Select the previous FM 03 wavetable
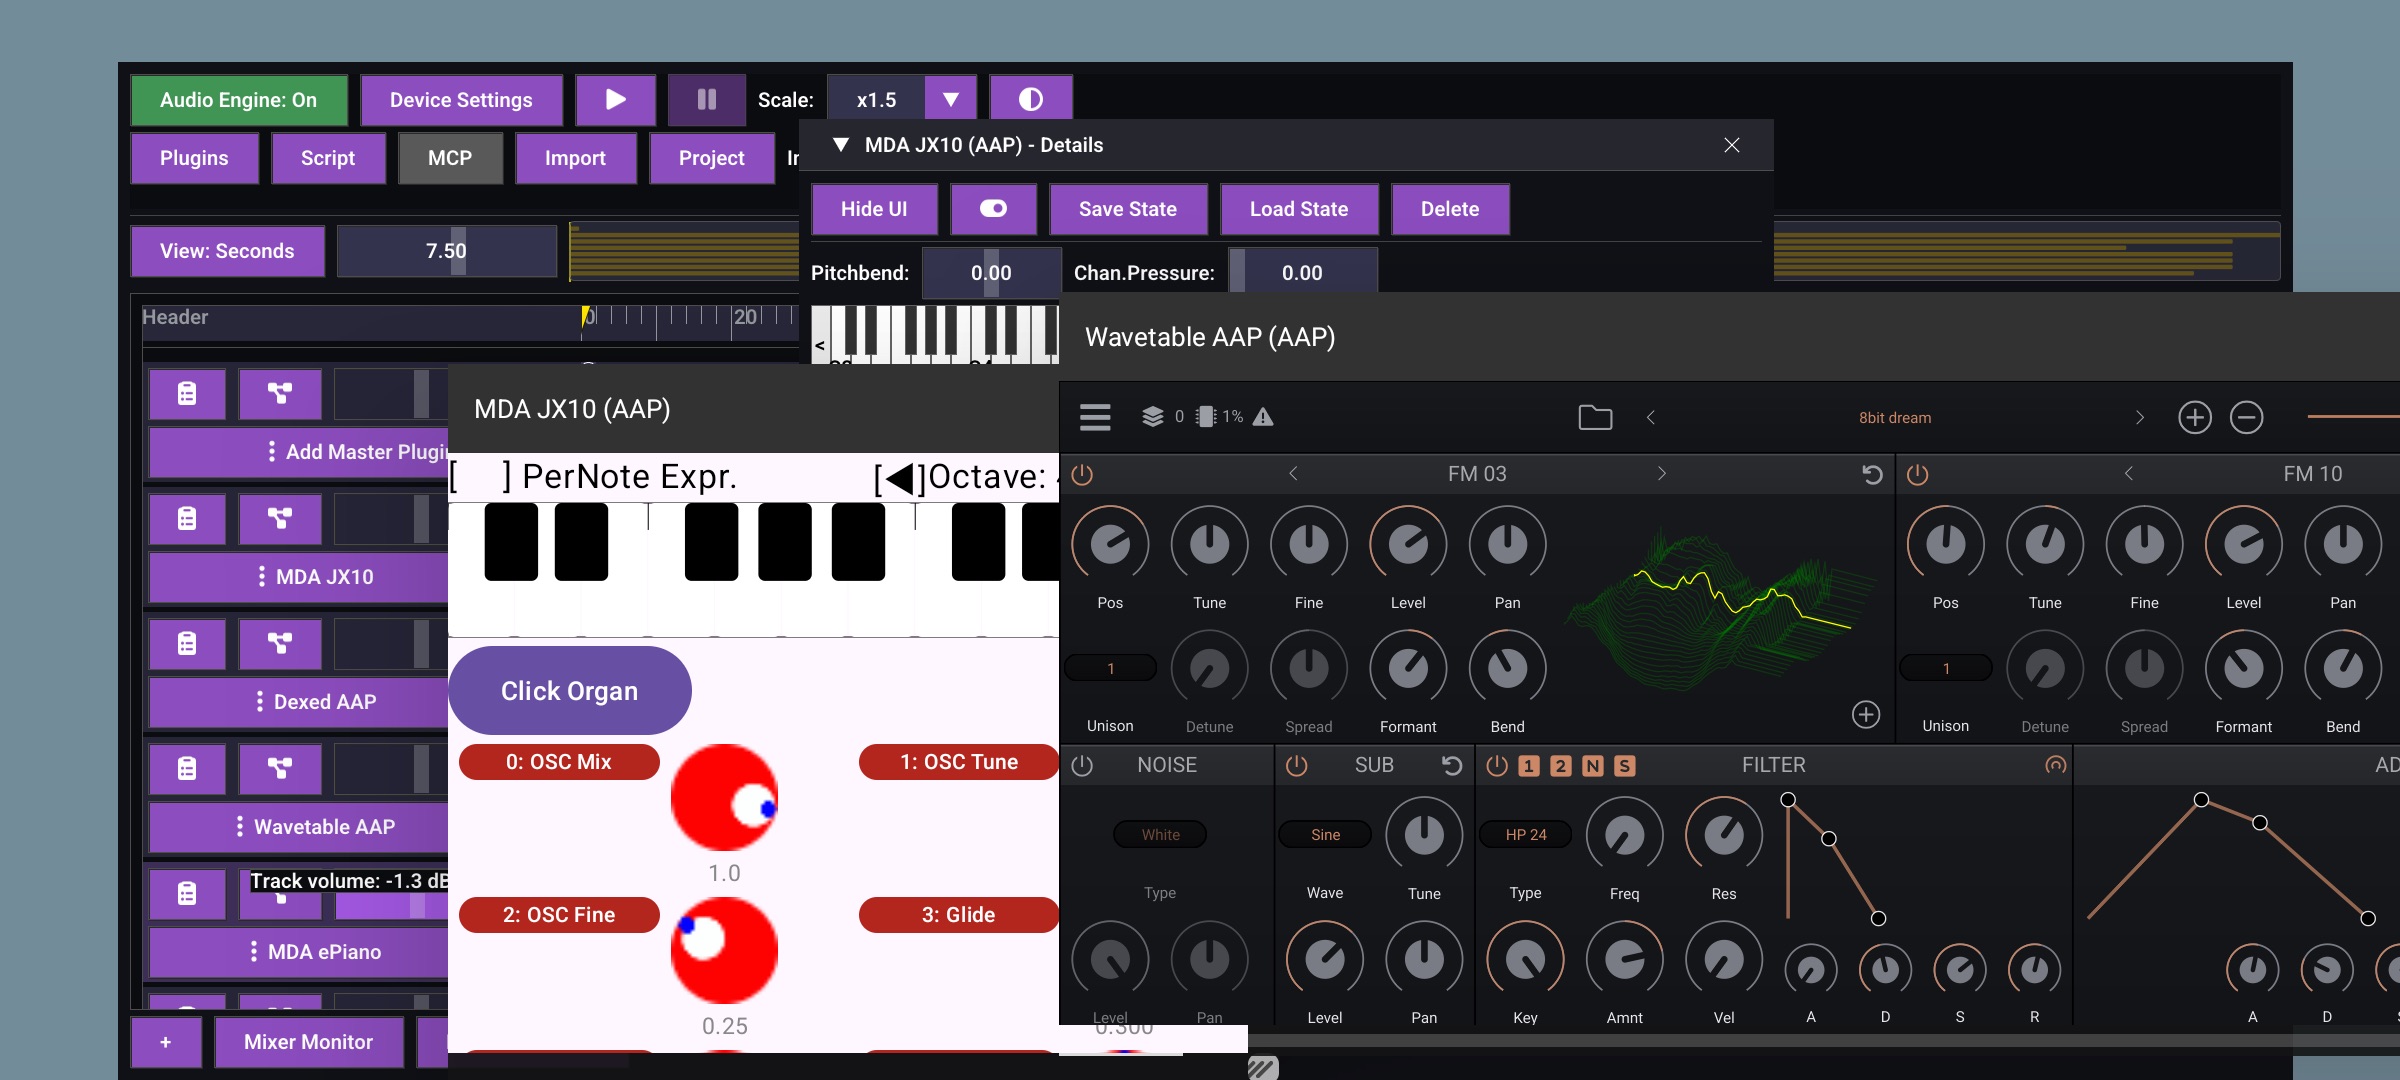The width and height of the screenshot is (2400, 1080). coord(1293,473)
